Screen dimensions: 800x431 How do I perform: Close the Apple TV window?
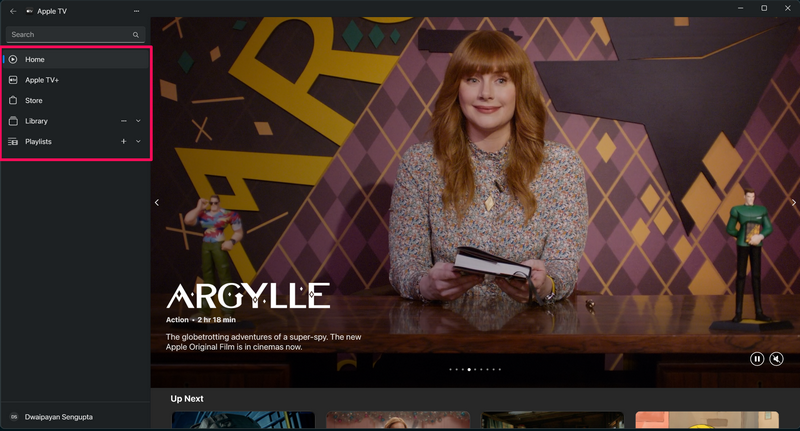point(787,8)
